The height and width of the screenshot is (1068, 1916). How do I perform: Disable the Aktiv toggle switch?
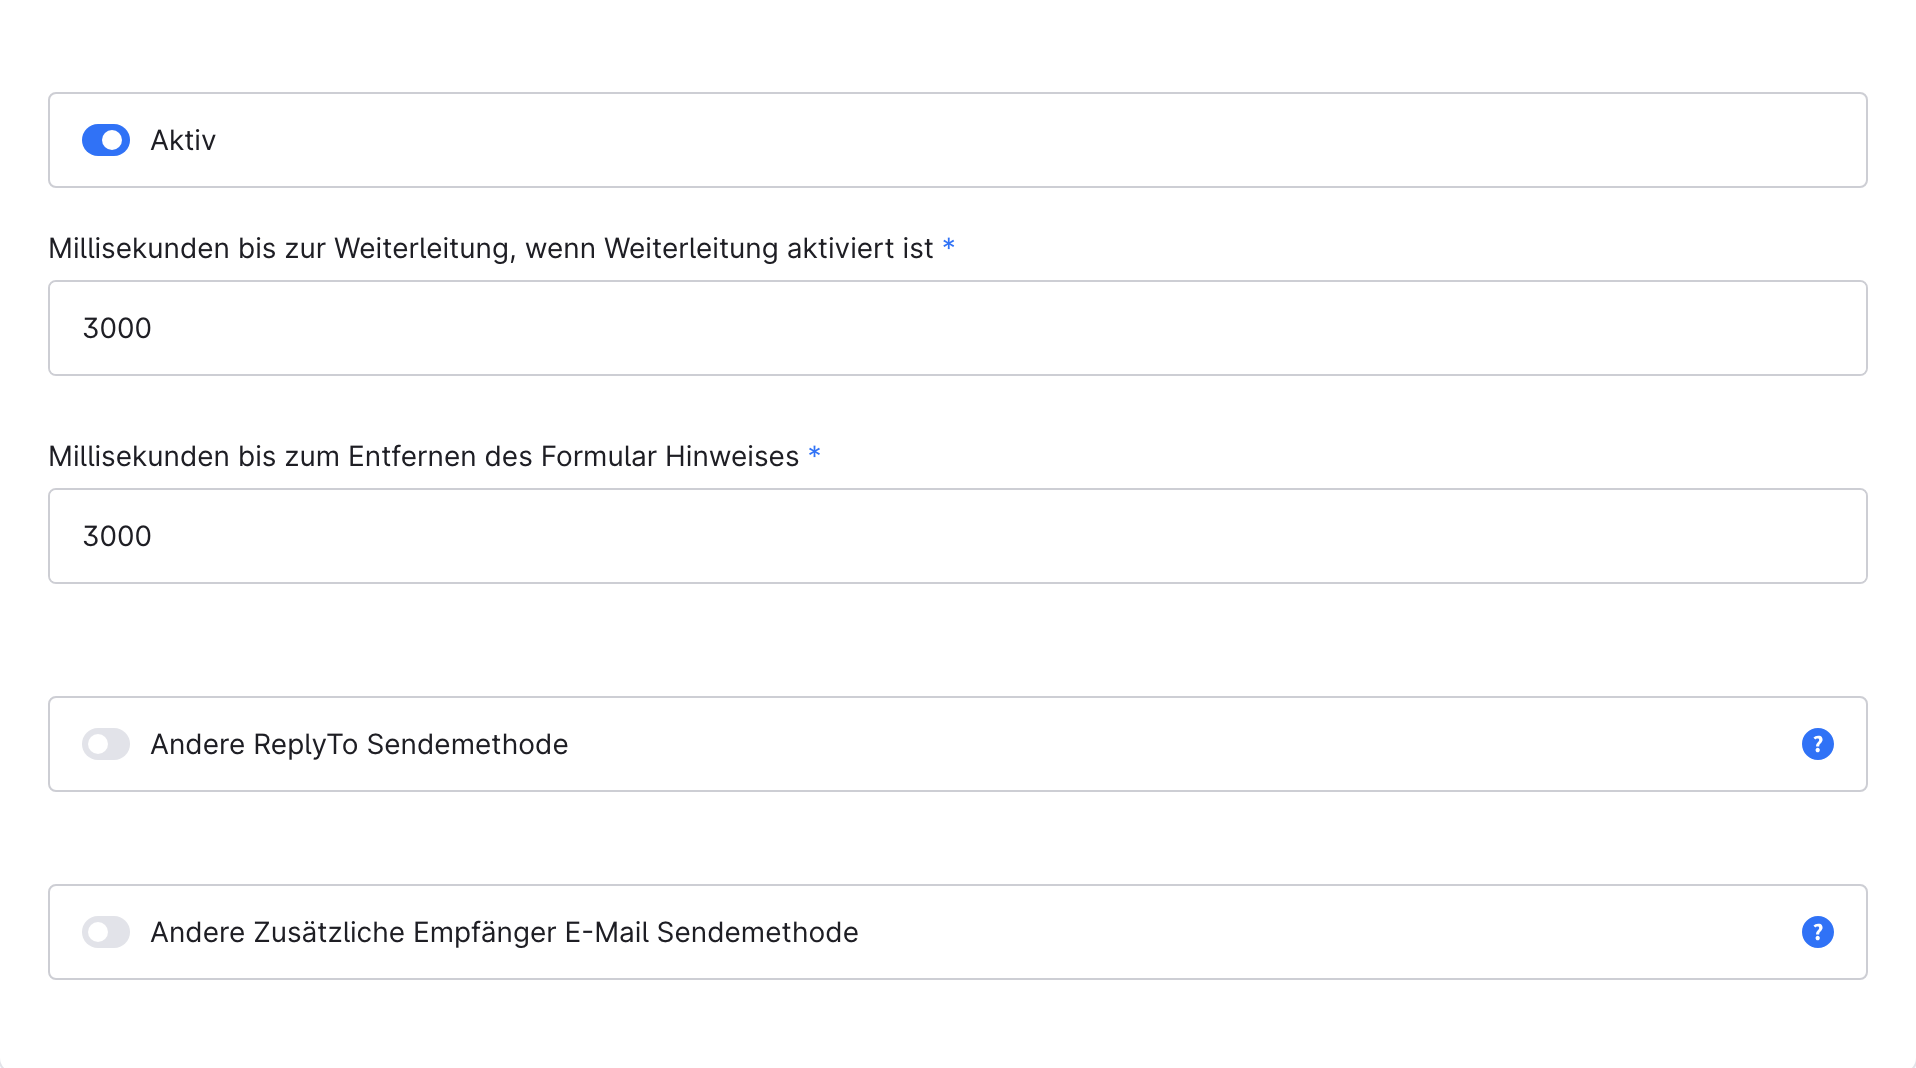pos(106,140)
